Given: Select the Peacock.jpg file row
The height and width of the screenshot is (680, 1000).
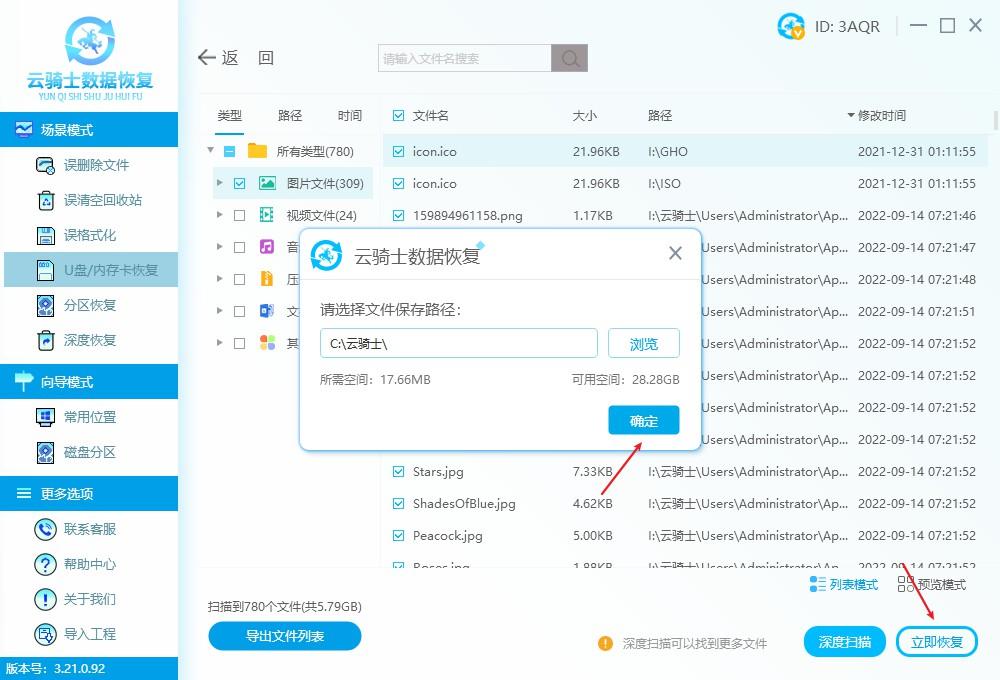Looking at the screenshot, I should pos(685,535).
